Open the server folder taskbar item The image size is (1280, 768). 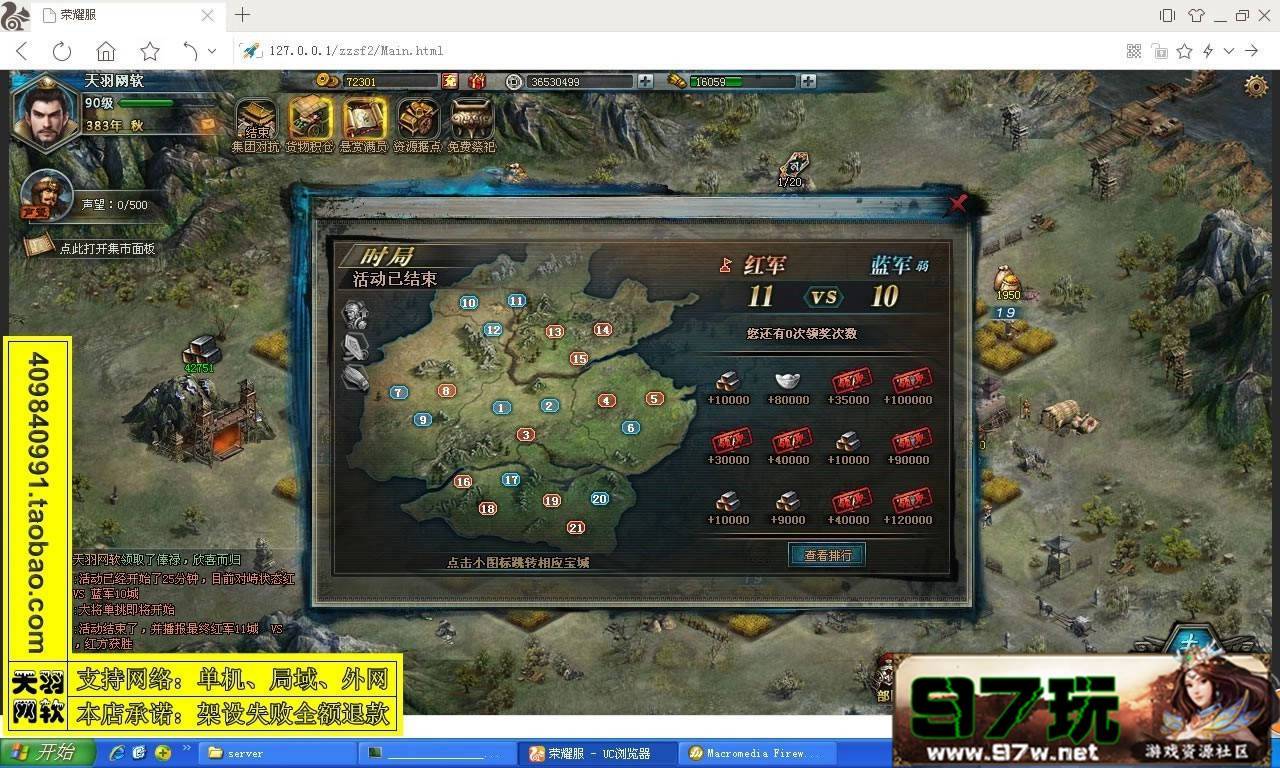pos(278,753)
